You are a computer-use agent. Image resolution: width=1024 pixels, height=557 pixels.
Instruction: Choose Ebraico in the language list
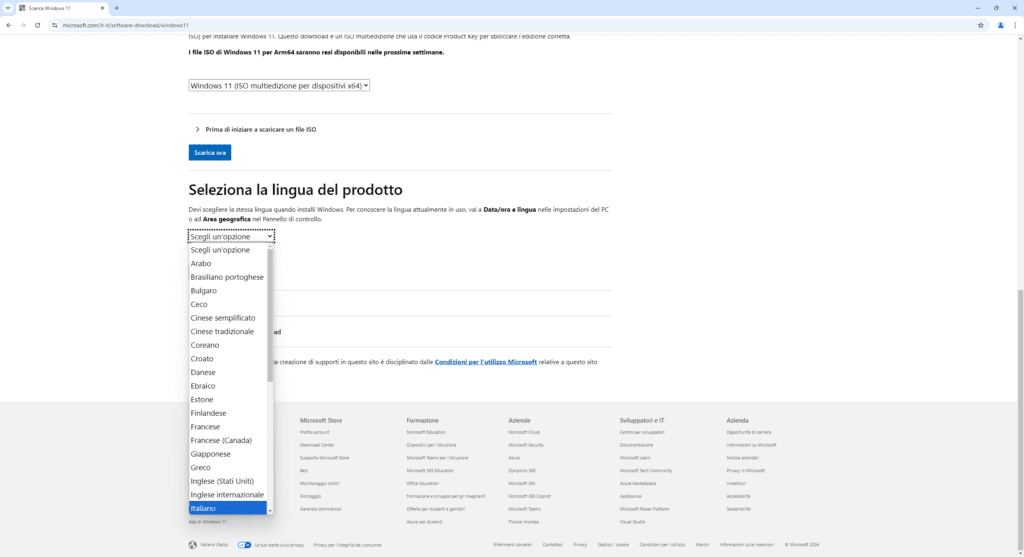(228, 386)
